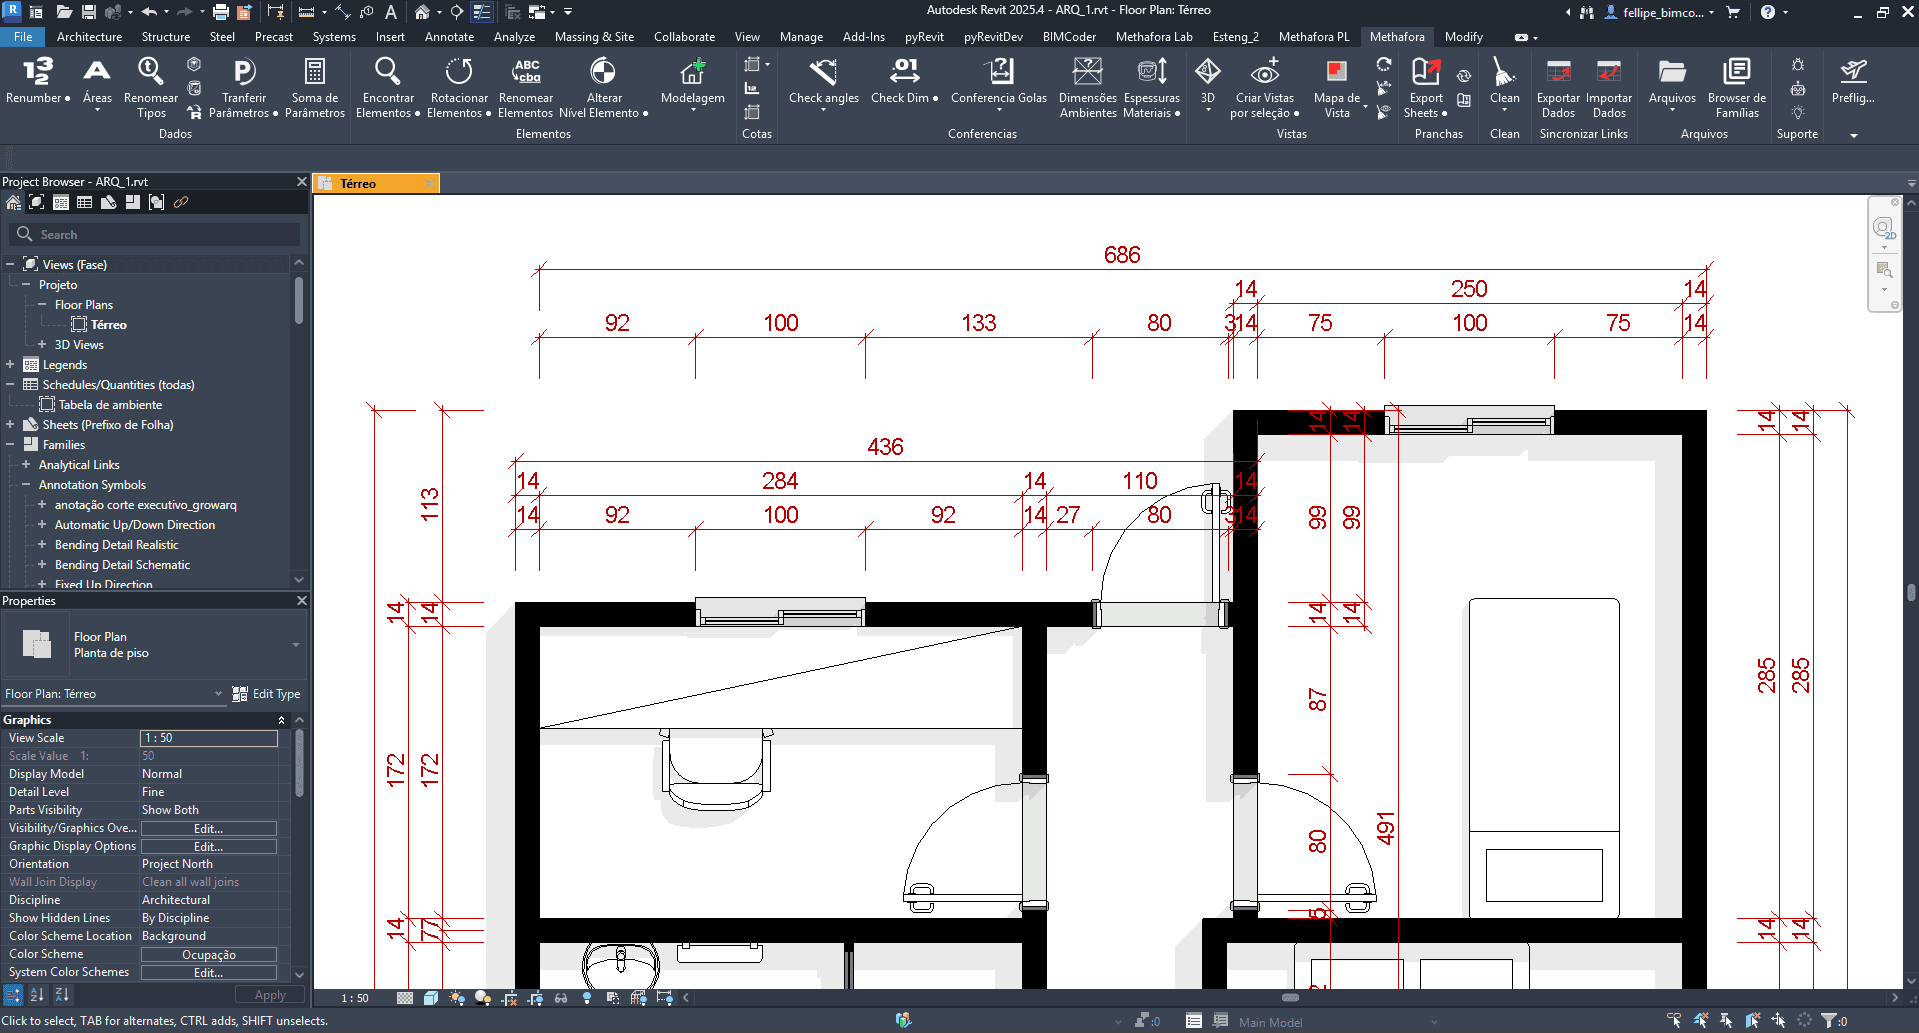Expand the Legends tree node
This screenshot has width=1919, height=1033.
pos(10,365)
